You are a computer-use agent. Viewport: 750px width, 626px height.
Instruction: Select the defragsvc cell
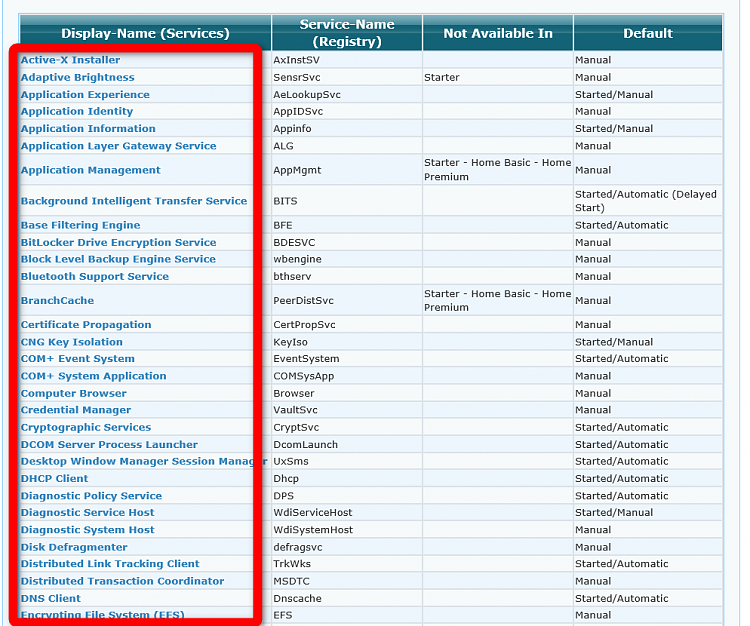347,546
